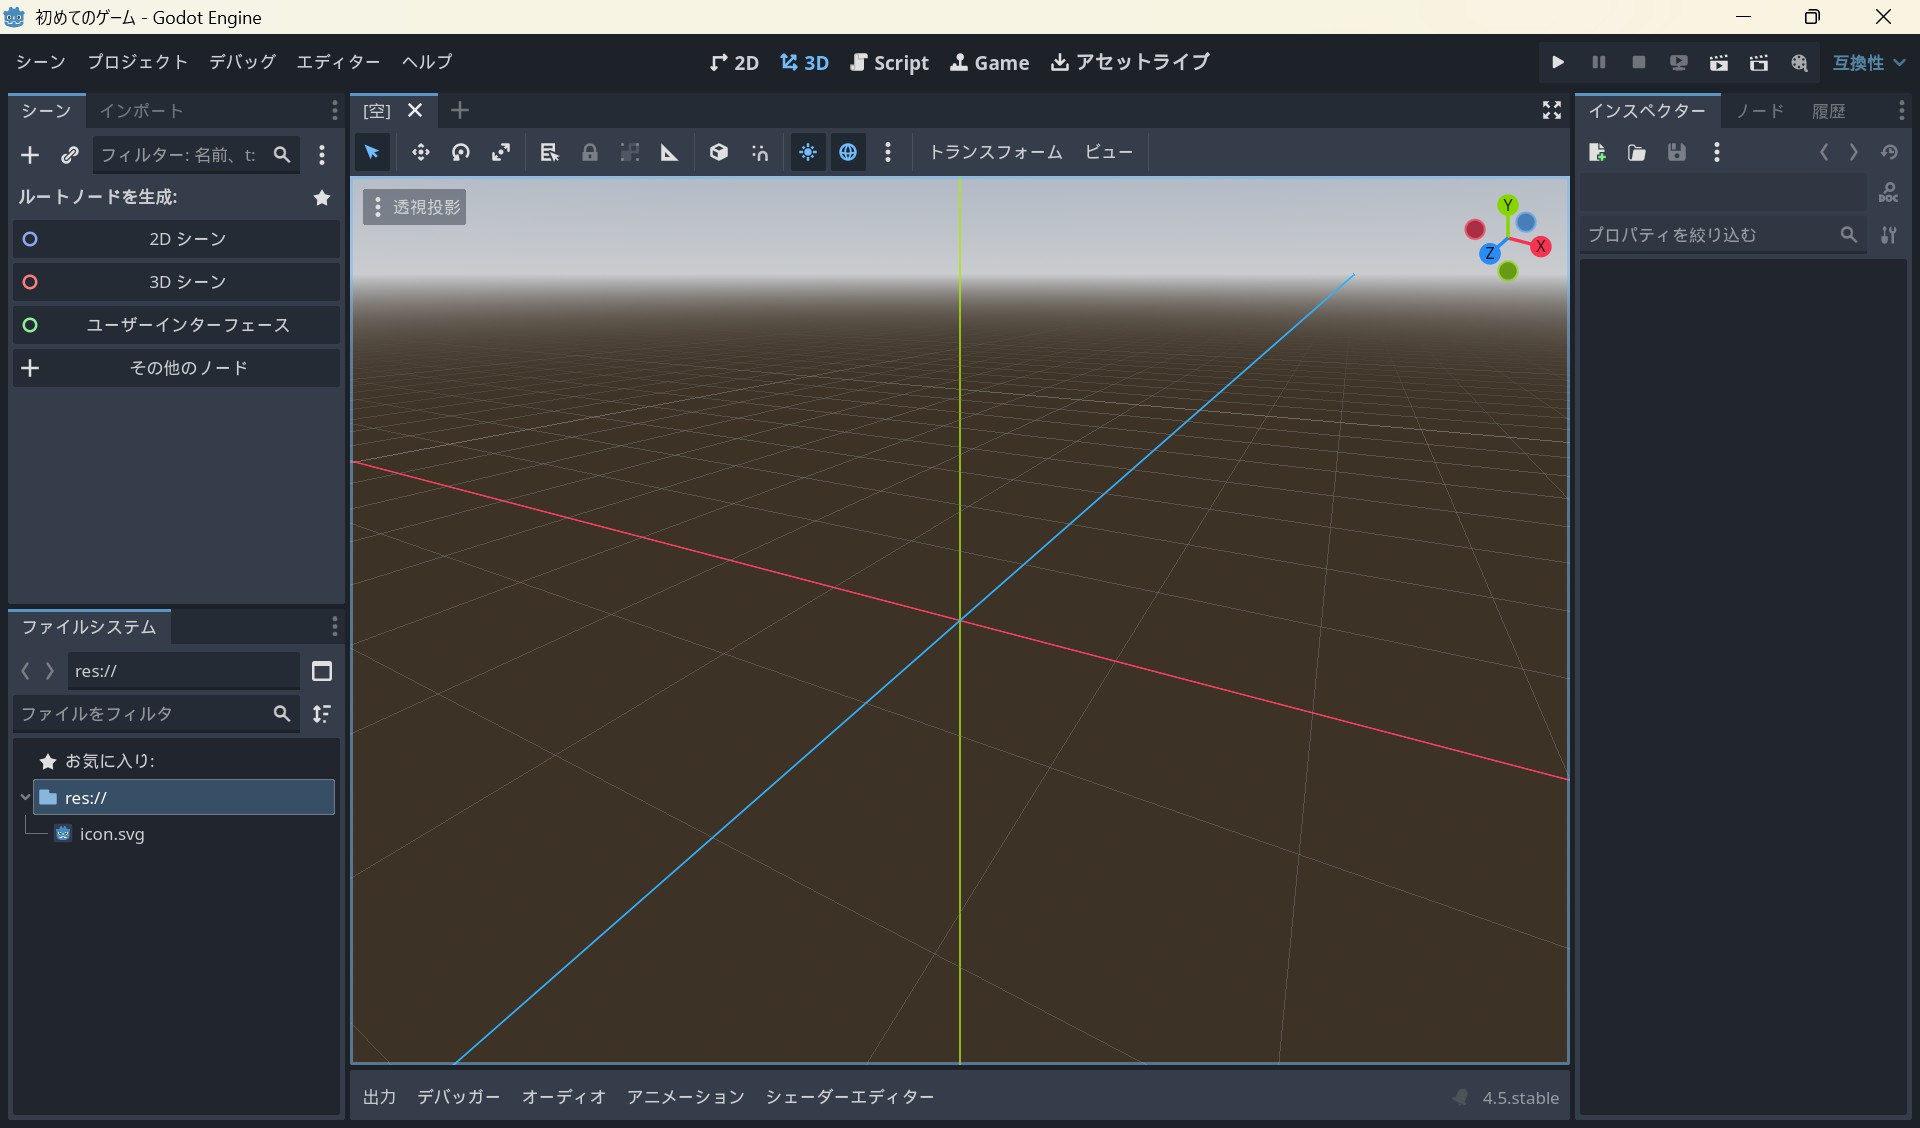Open Inspector extra resource options dots
This screenshot has height=1128, width=1920.
click(1717, 152)
